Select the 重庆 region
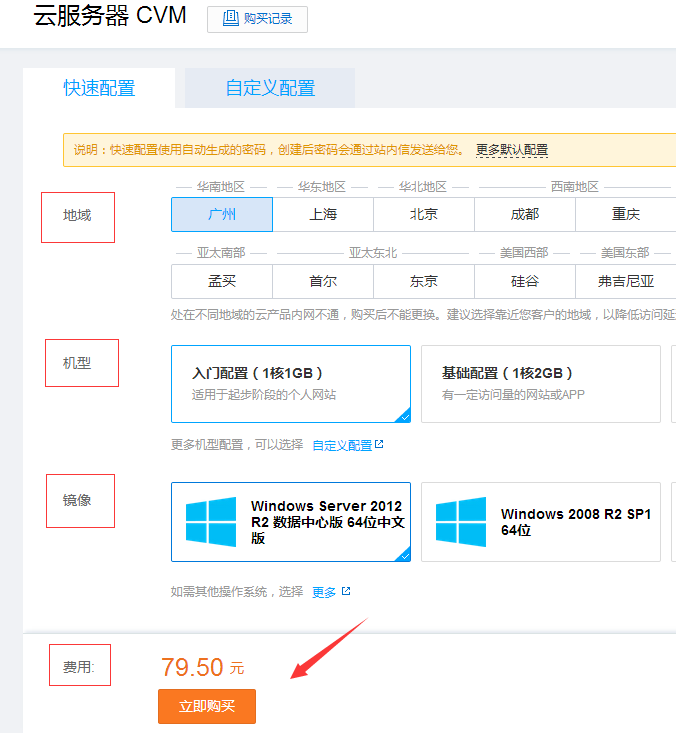The width and height of the screenshot is (676, 733). click(x=626, y=215)
